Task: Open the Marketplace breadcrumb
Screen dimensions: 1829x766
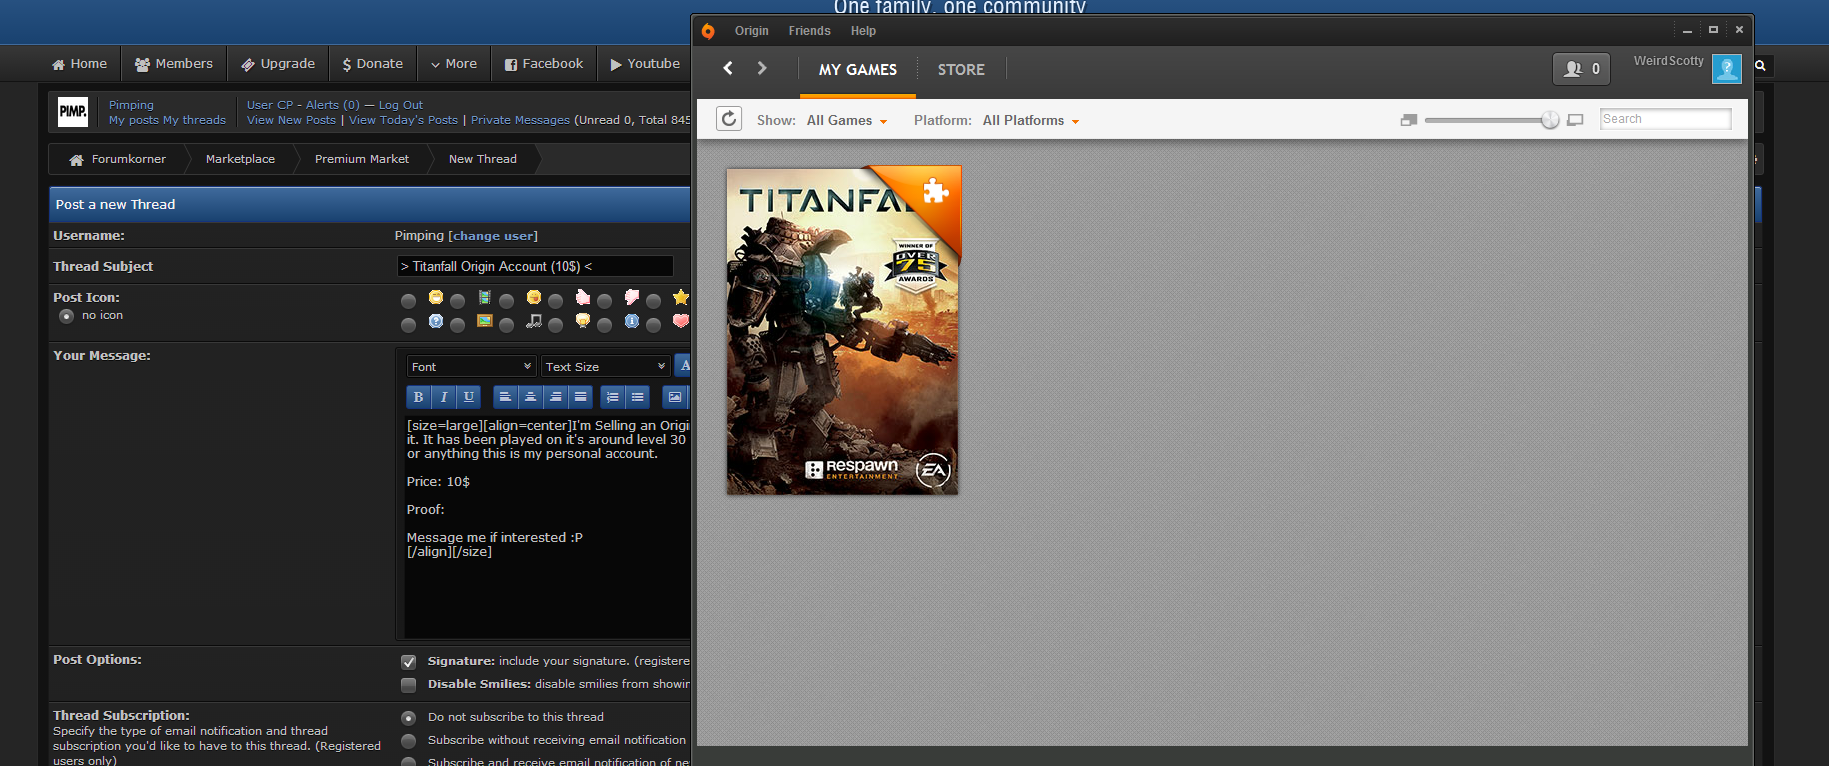Action: (240, 159)
